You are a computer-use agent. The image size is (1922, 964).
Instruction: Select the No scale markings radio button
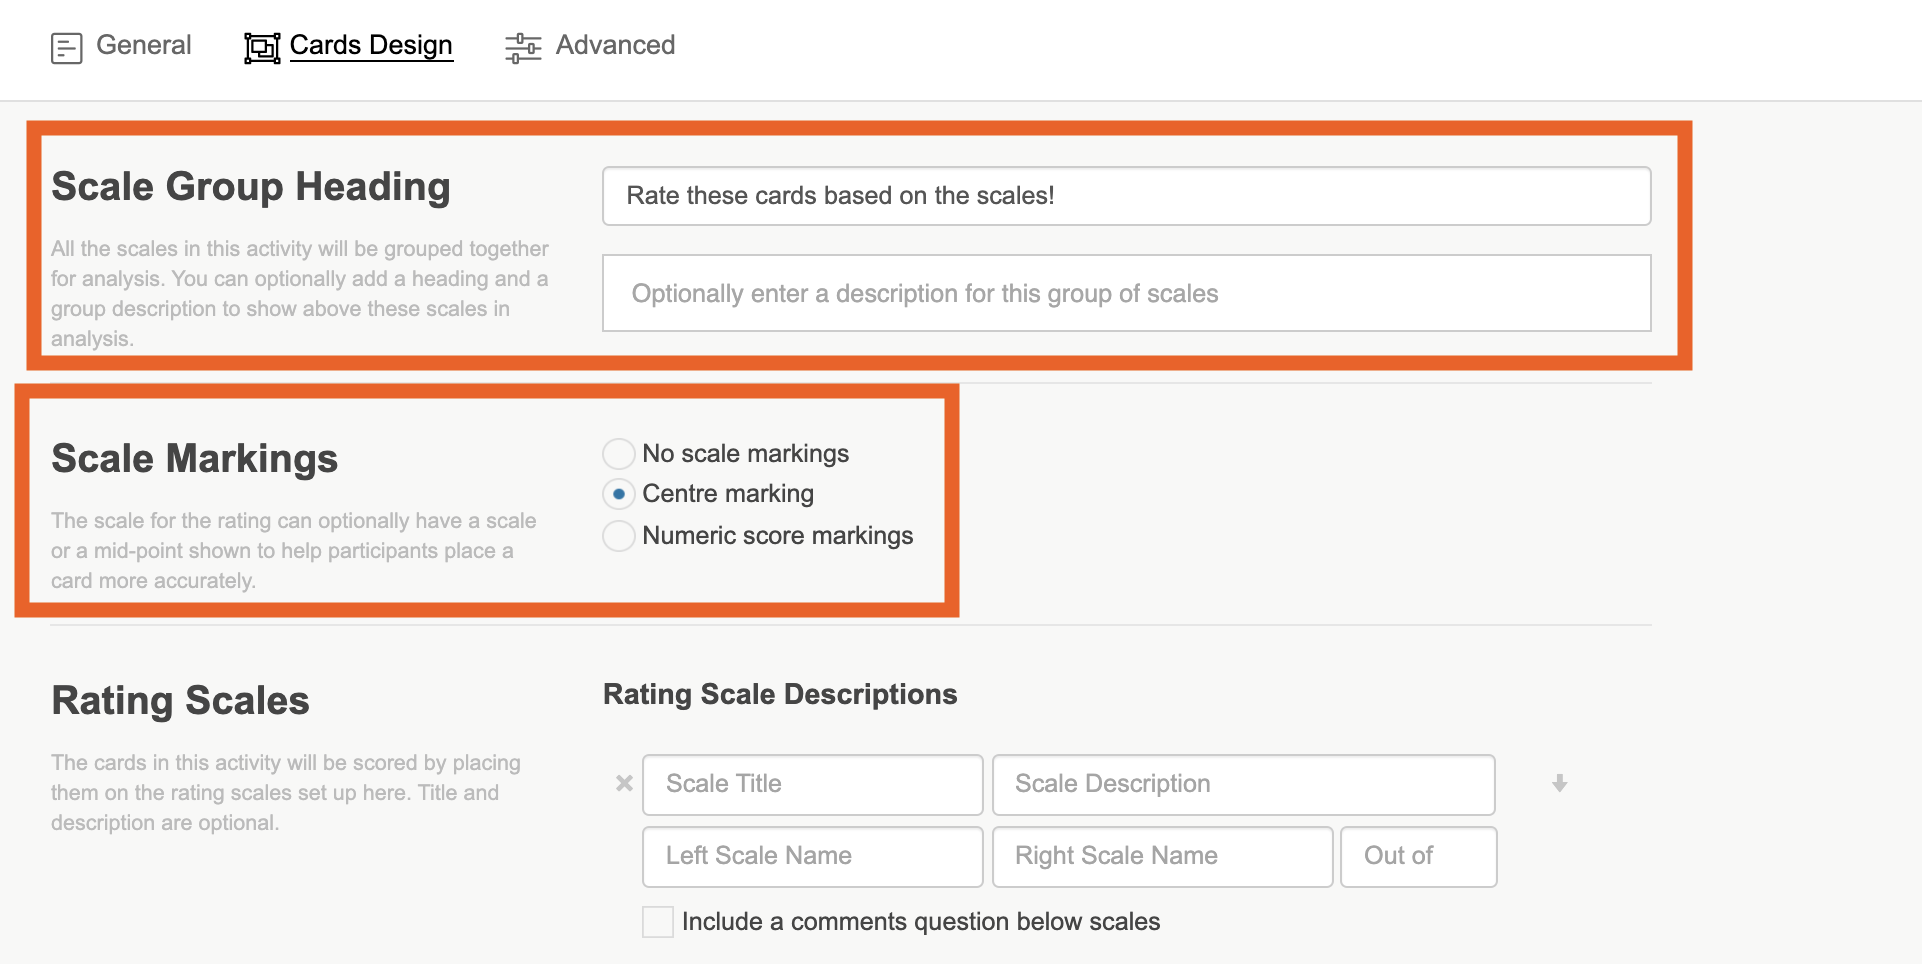[x=619, y=453]
